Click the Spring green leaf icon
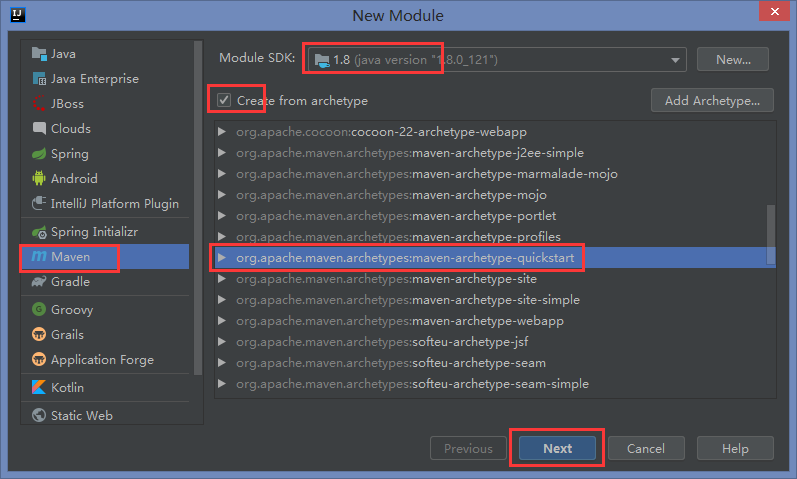 point(39,154)
